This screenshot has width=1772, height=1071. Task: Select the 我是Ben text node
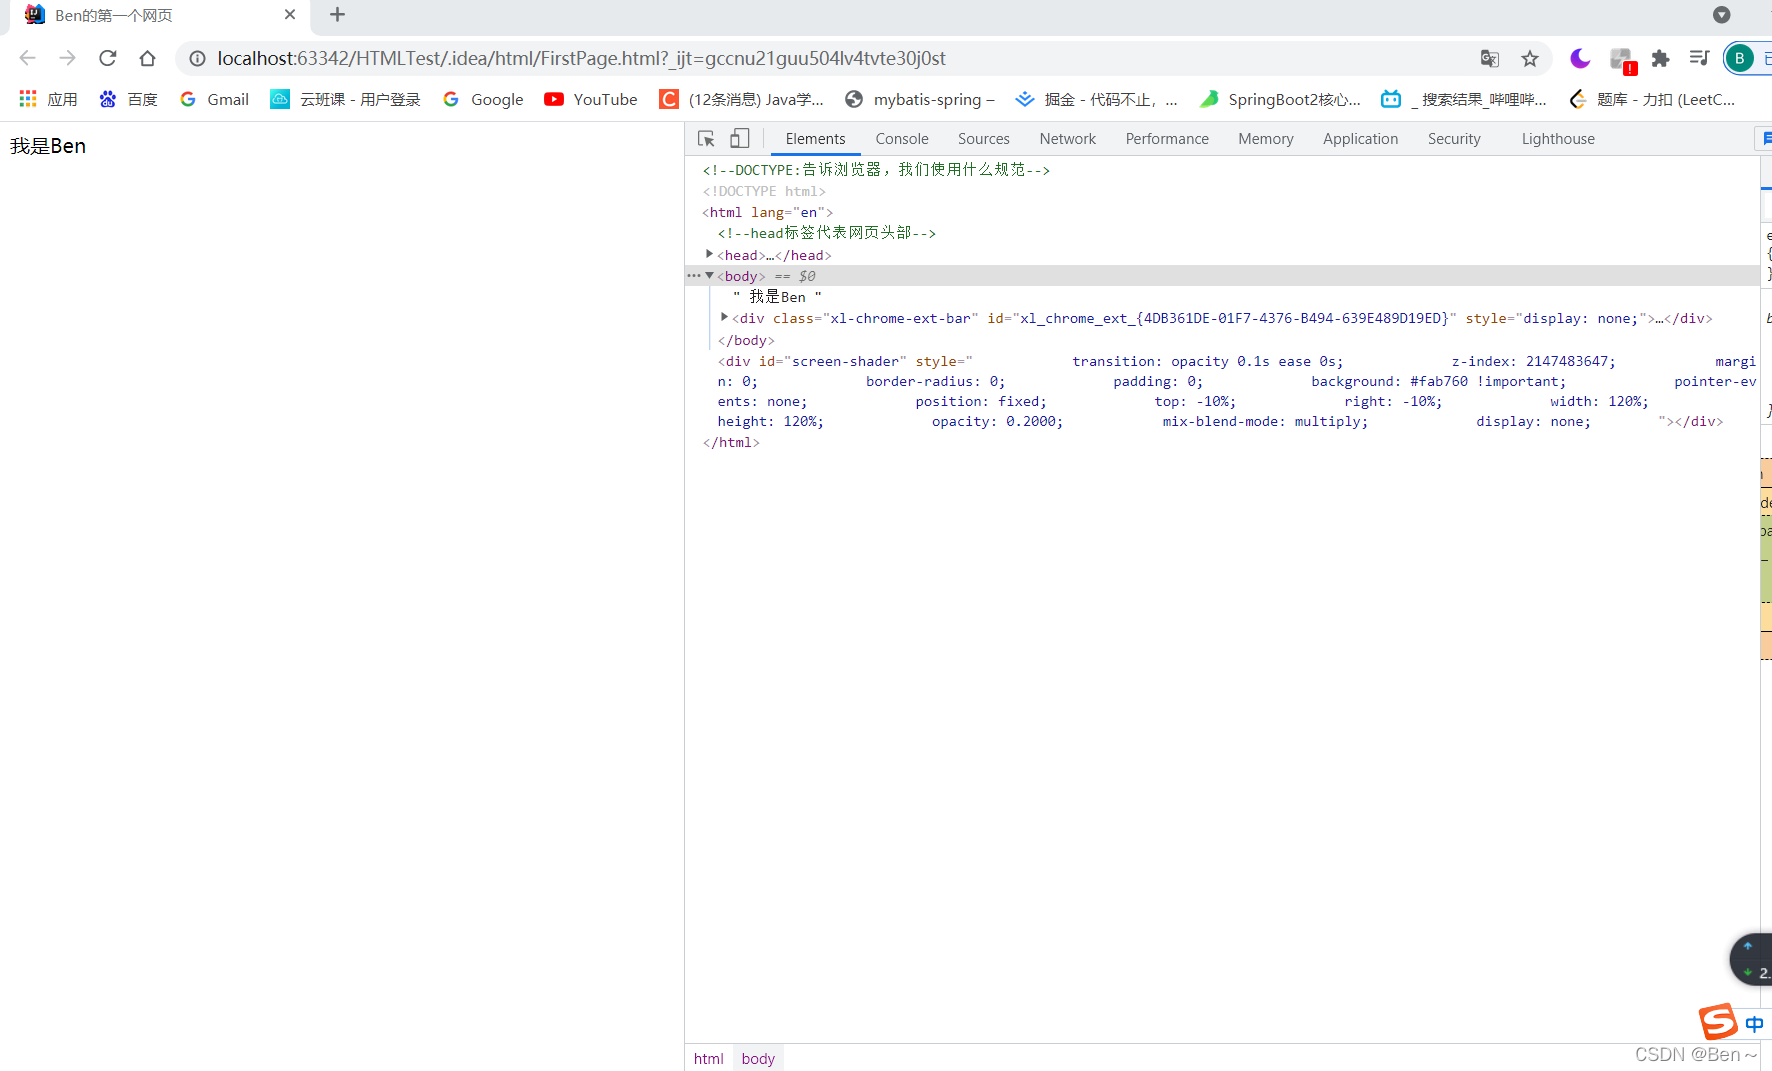[x=777, y=297]
